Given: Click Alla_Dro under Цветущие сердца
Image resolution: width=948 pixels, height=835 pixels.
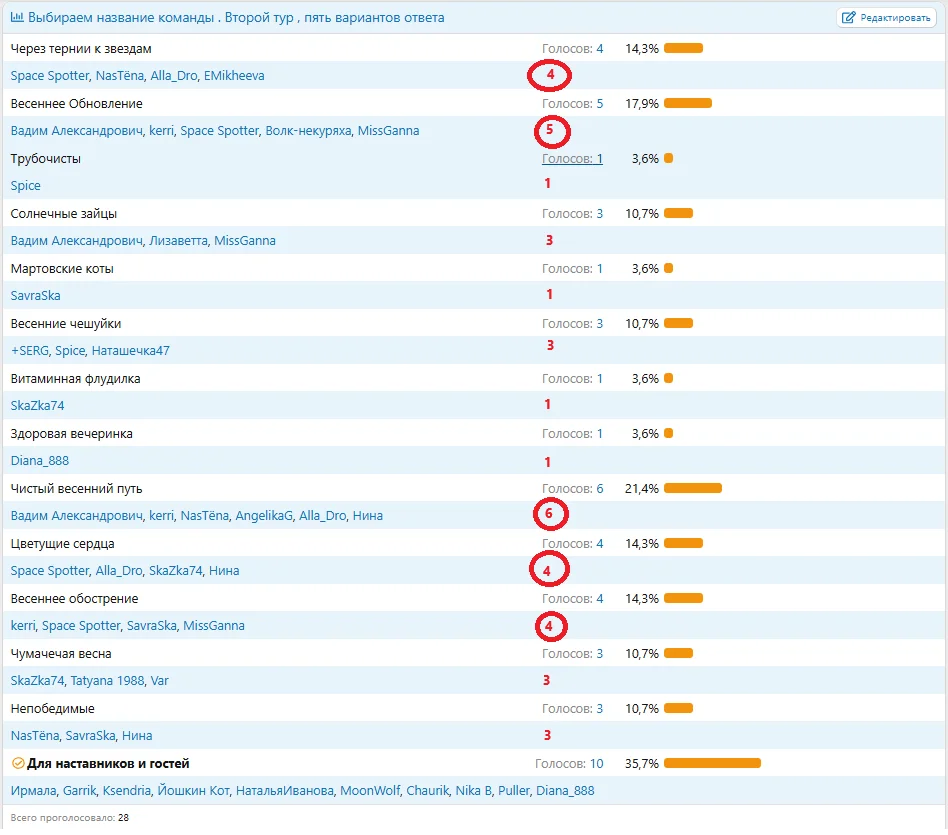Looking at the screenshot, I should [x=119, y=571].
